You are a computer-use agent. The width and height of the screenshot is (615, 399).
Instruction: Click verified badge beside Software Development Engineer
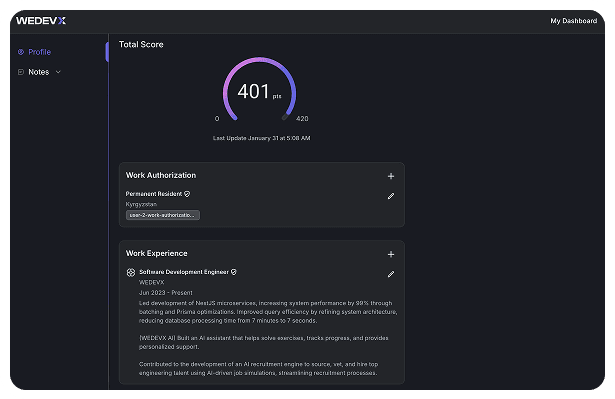tap(234, 272)
